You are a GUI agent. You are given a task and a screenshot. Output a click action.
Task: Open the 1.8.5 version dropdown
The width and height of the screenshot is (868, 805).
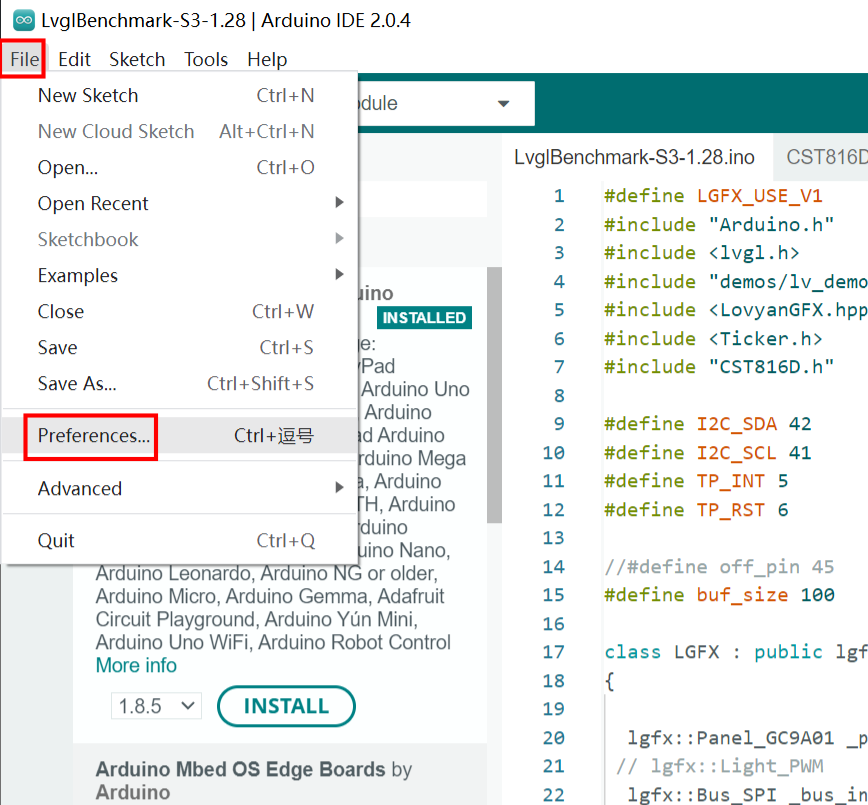[x=156, y=706]
